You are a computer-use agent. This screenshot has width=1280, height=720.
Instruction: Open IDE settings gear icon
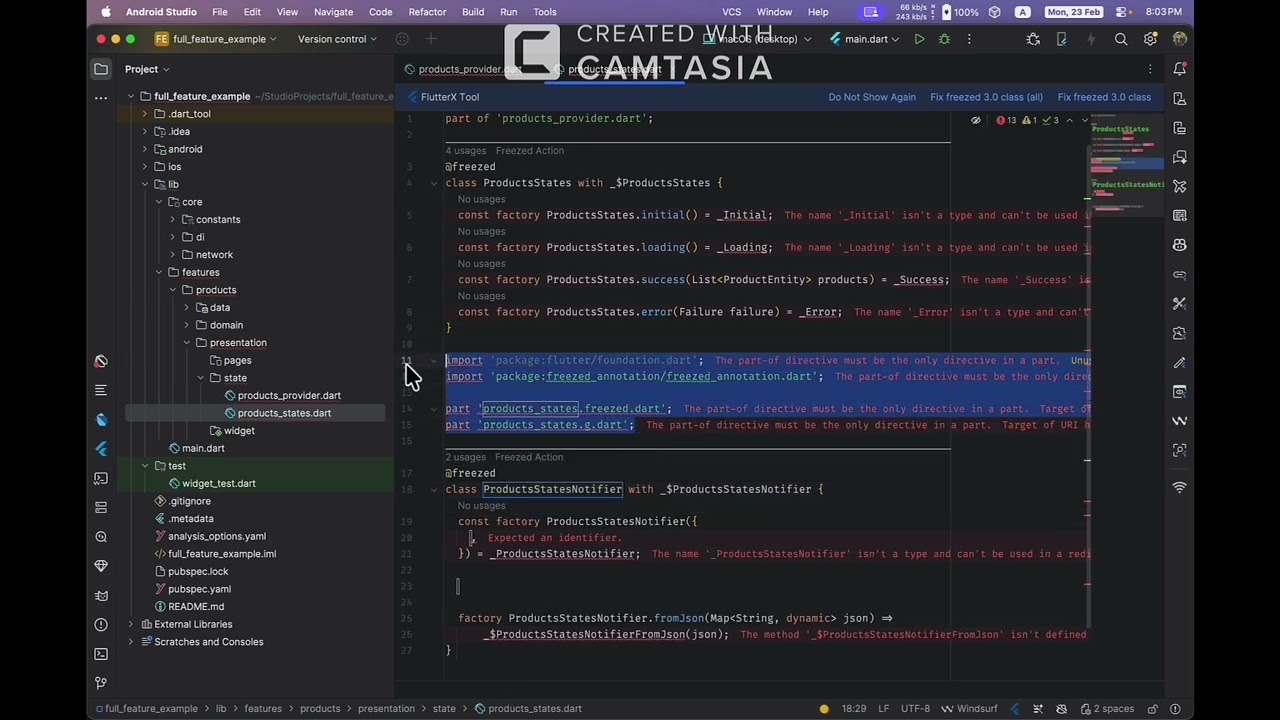pos(1150,39)
